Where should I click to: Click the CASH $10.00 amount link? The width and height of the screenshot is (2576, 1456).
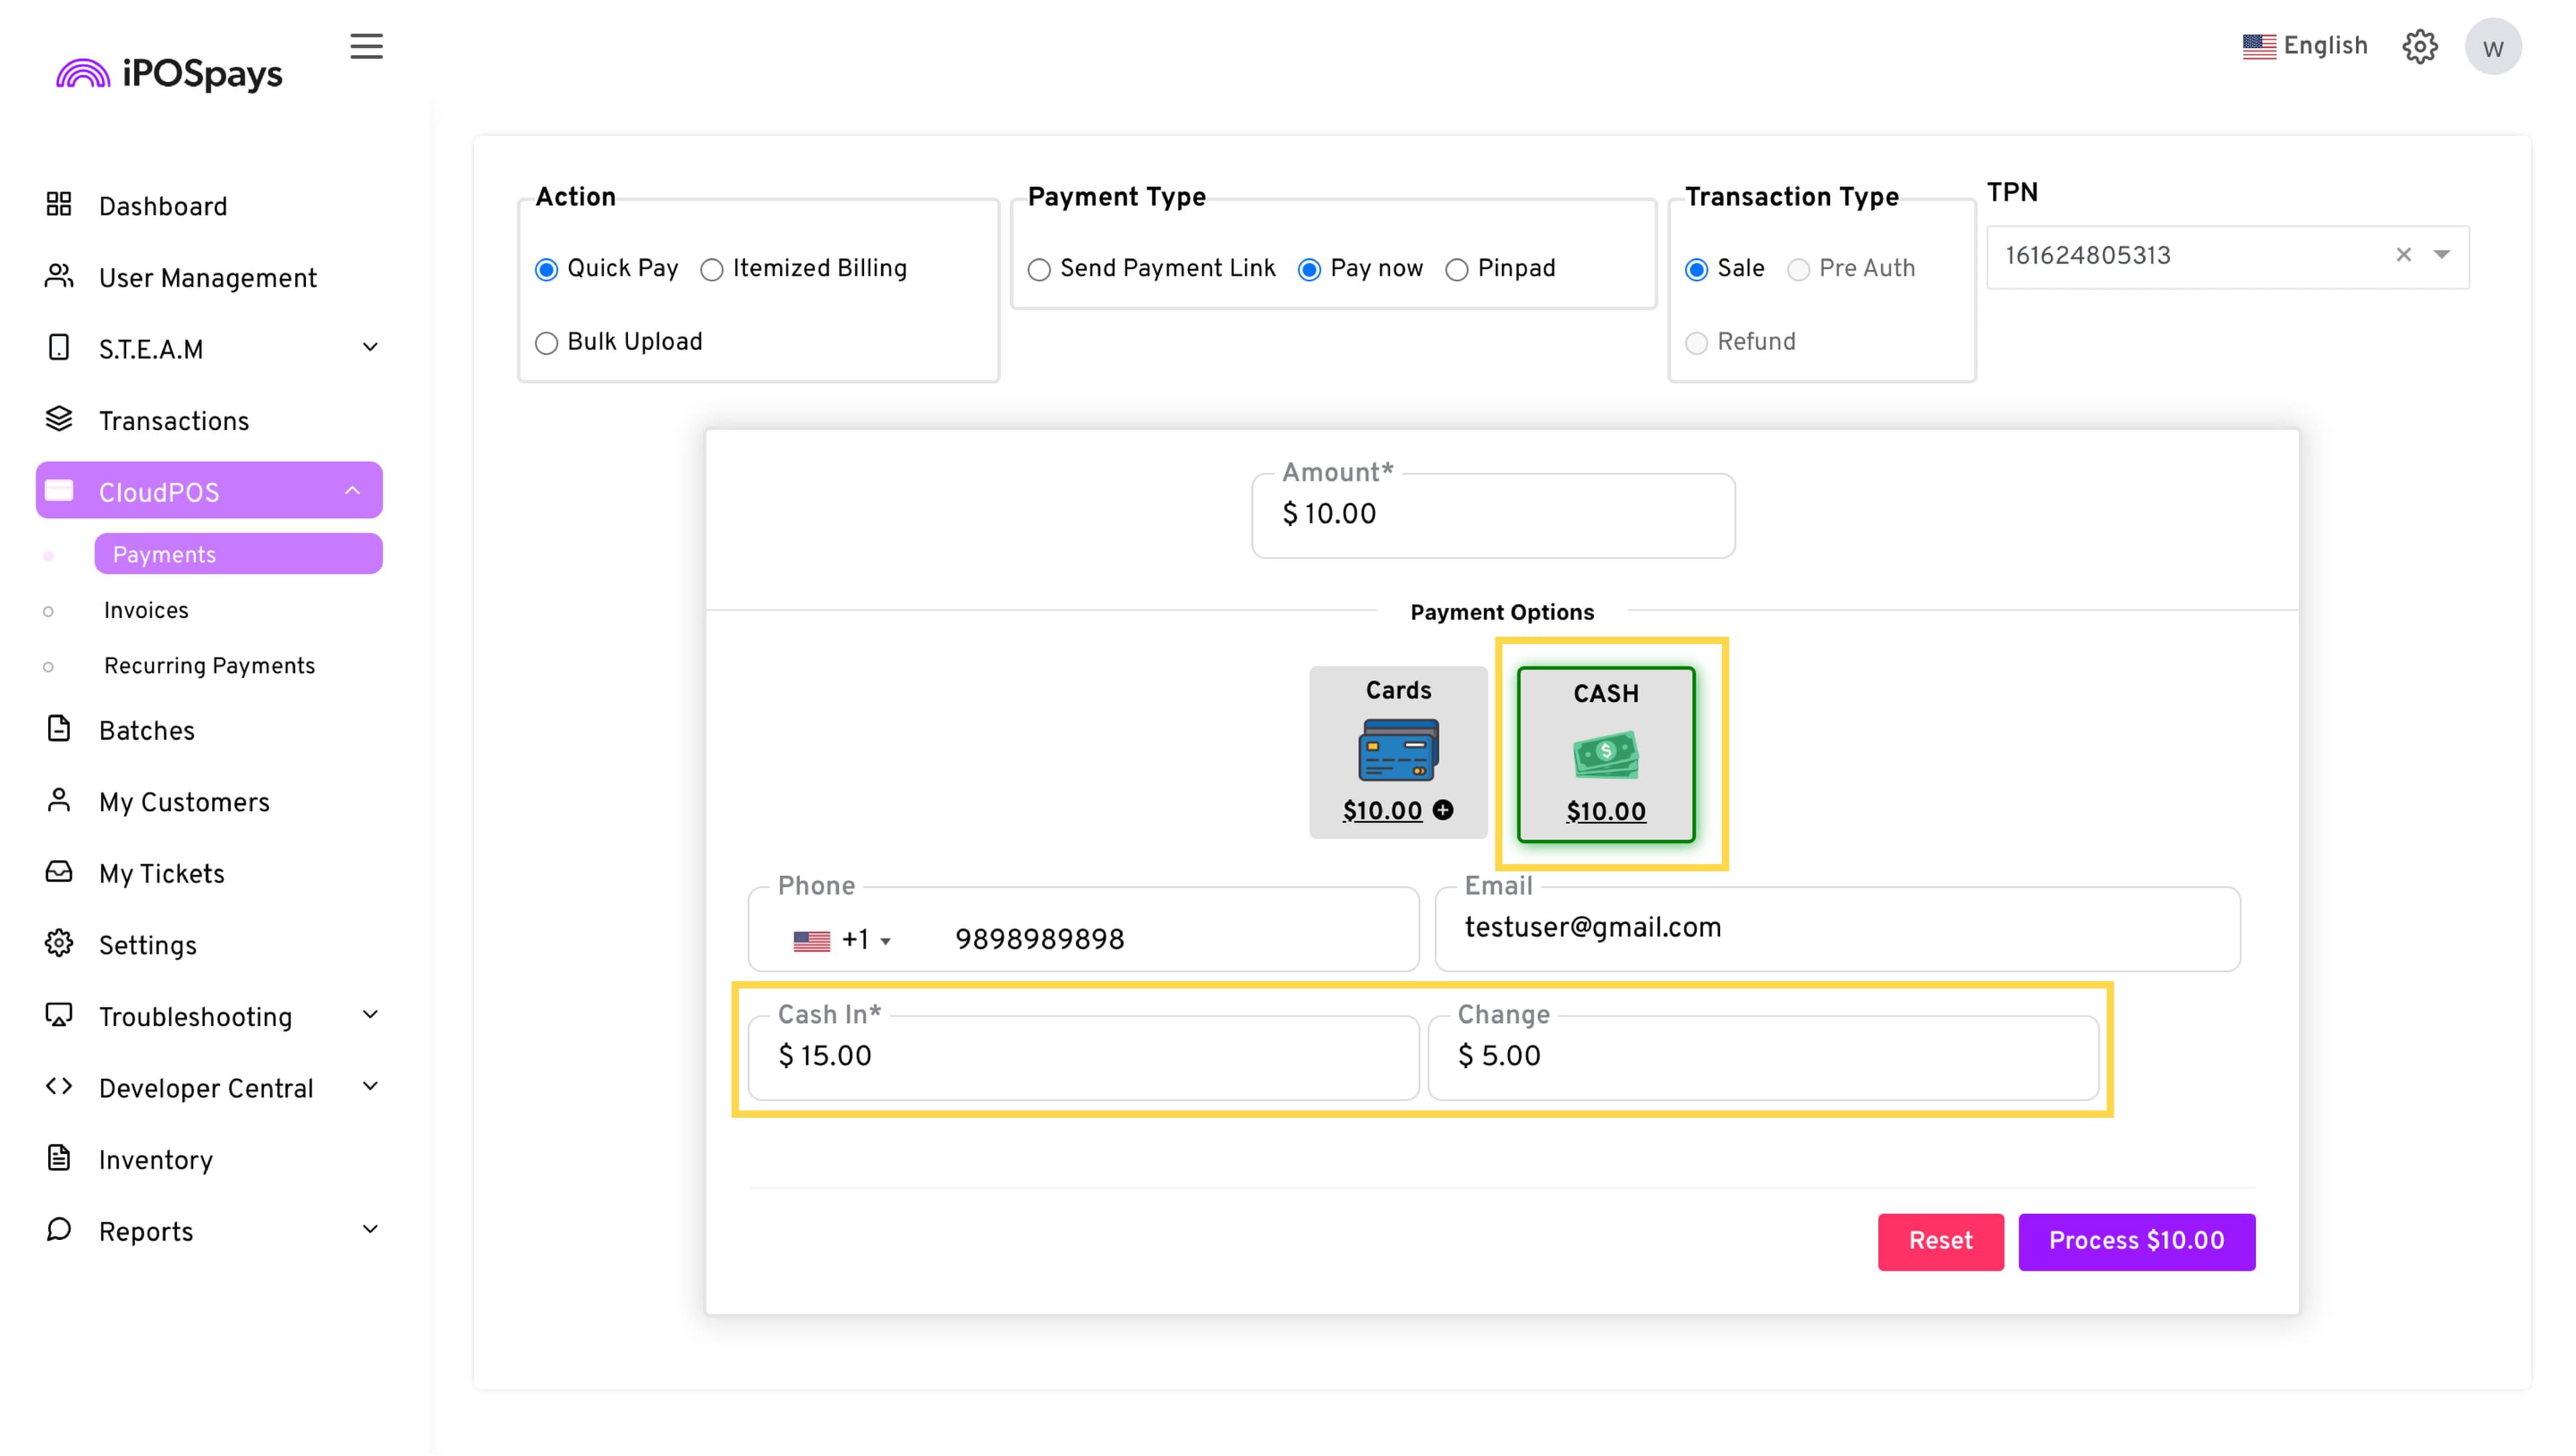pyautogui.click(x=1605, y=811)
